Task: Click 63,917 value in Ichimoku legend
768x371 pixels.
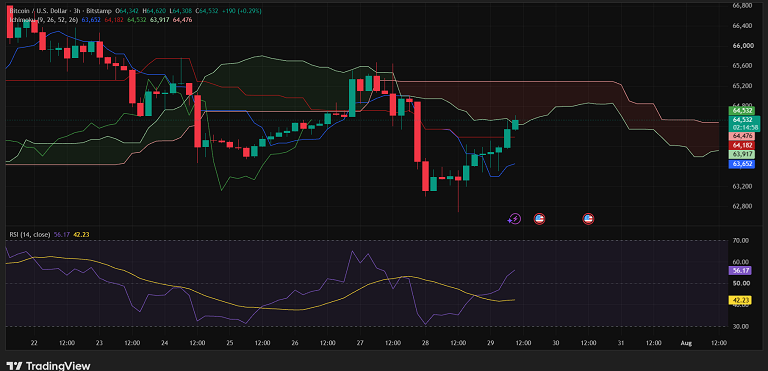Action: coord(160,20)
